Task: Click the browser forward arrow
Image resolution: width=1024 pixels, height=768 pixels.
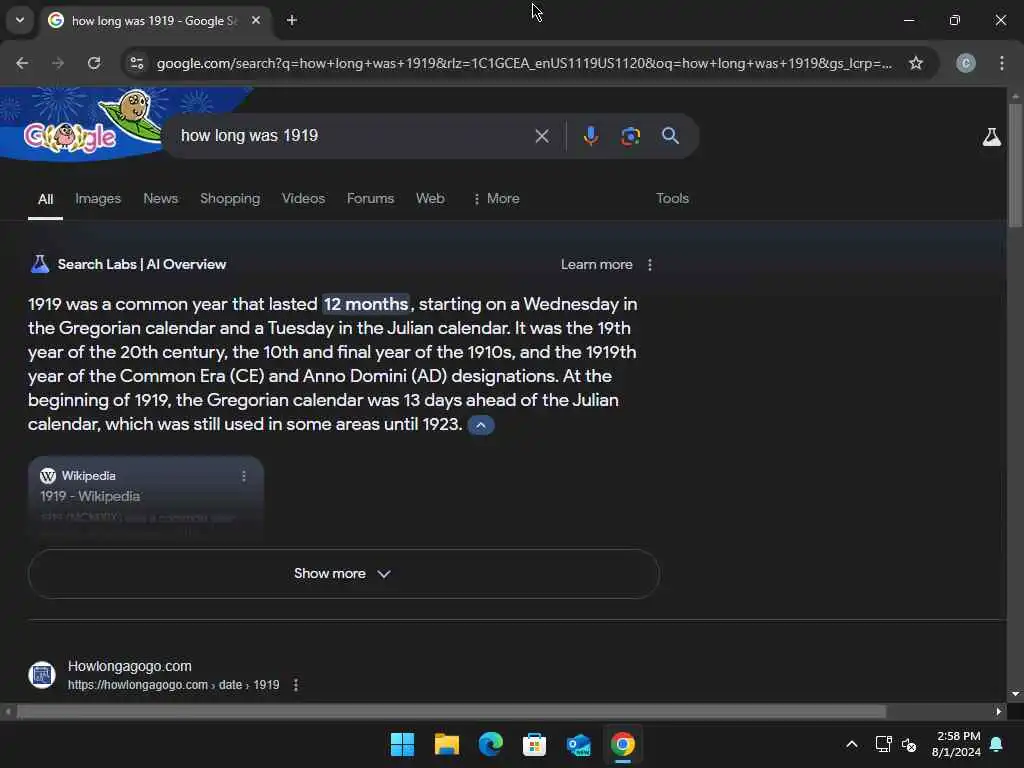Action: pos(57,63)
